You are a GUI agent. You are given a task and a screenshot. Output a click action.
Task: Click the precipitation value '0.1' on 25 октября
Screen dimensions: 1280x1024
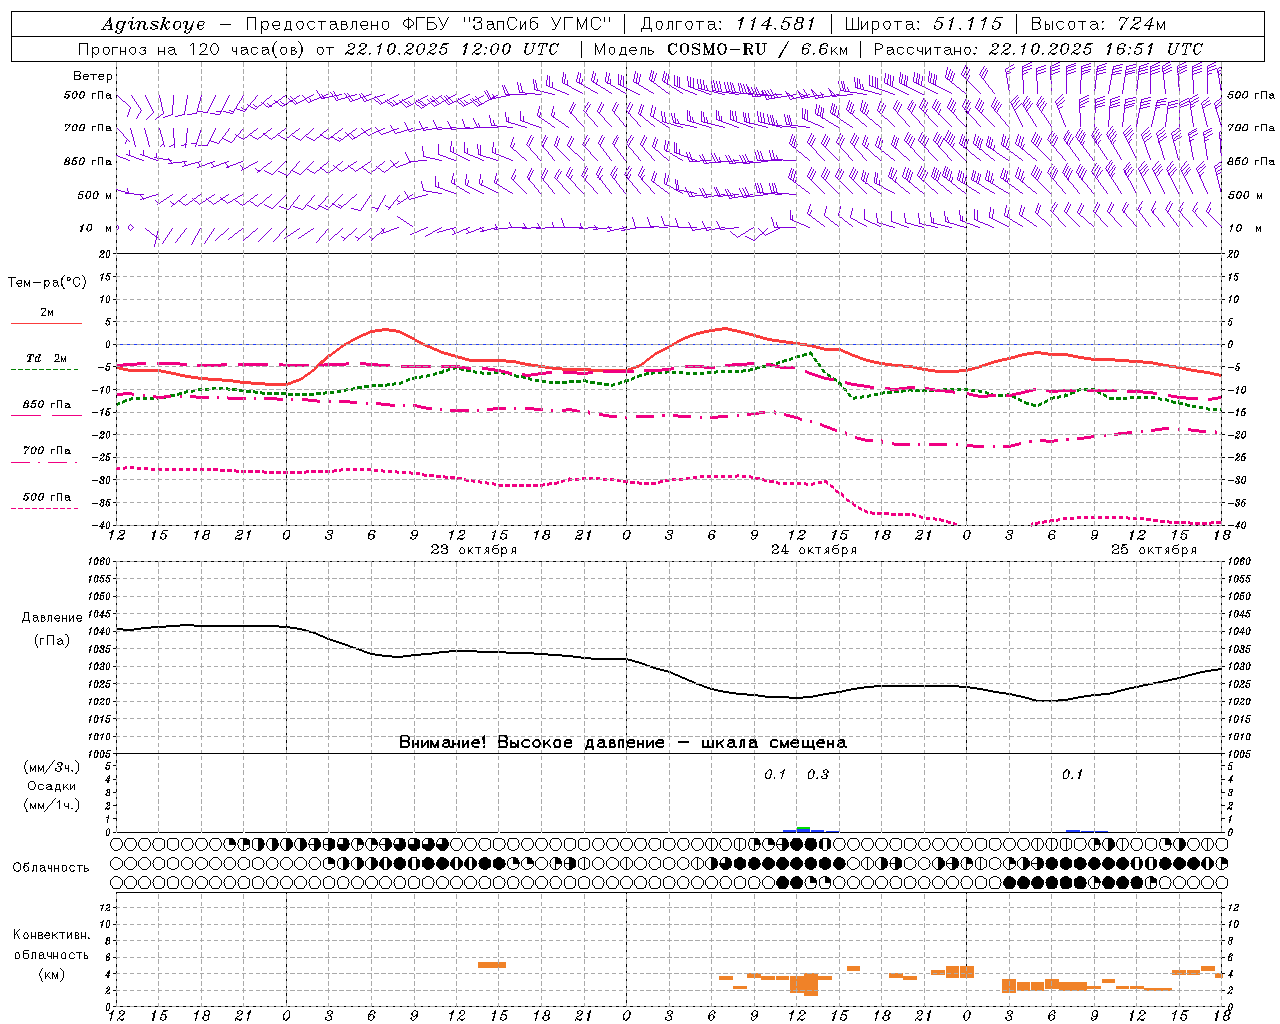(x=1072, y=775)
